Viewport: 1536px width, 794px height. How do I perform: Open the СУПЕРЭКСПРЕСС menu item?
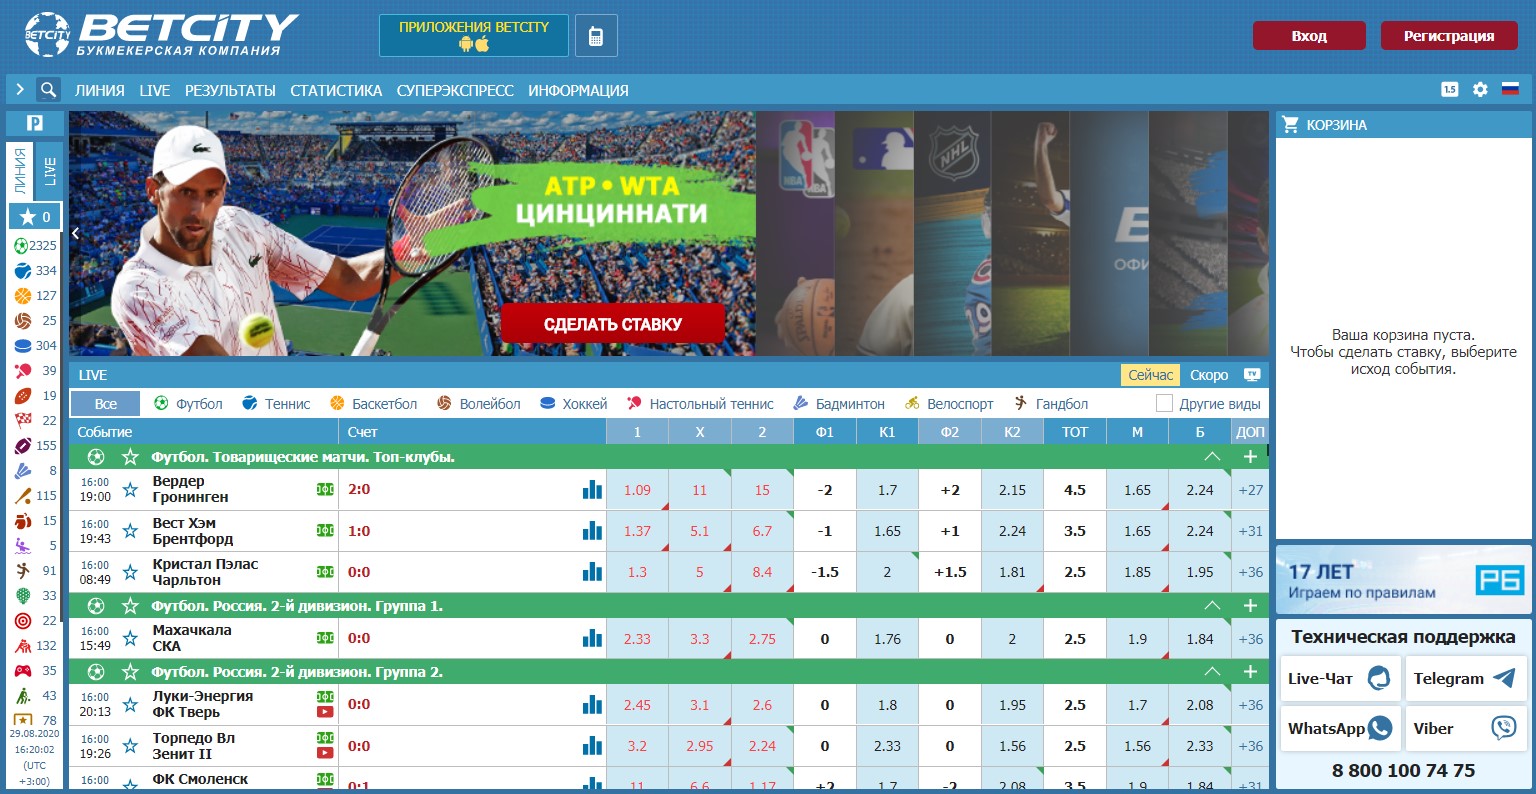455,90
